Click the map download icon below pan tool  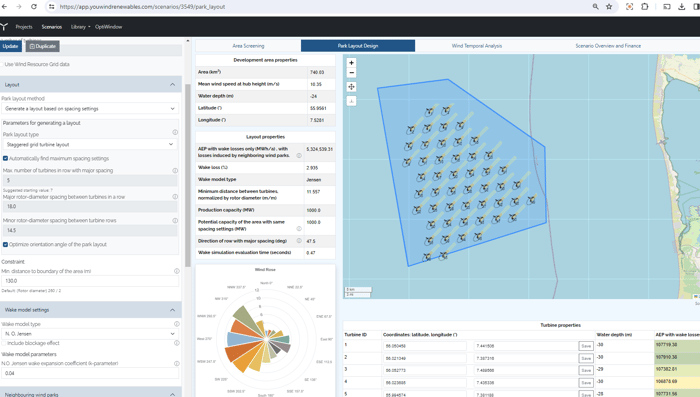[x=351, y=101]
